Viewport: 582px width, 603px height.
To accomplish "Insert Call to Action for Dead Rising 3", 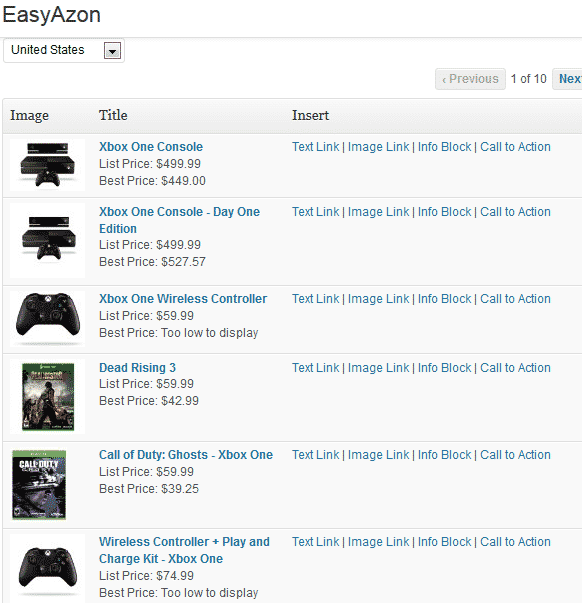I will pyautogui.click(x=515, y=367).
